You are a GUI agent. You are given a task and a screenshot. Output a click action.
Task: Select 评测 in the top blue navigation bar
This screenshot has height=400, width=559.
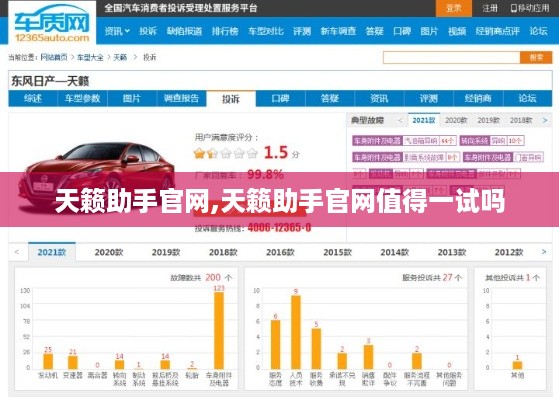(302, 31)
